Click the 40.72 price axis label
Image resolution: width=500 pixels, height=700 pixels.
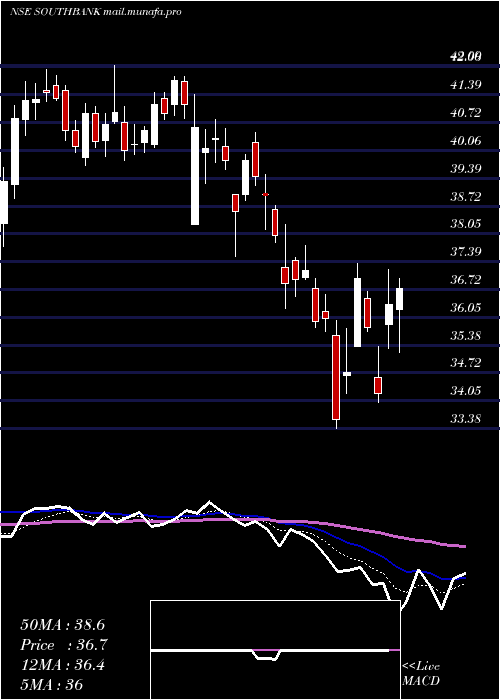465,112
